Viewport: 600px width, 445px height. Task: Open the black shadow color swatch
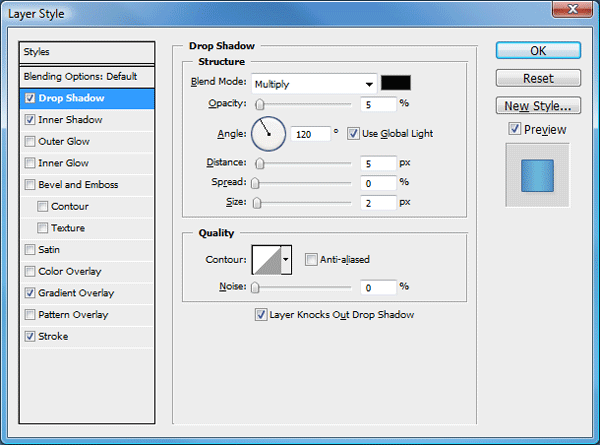(396, 83)
